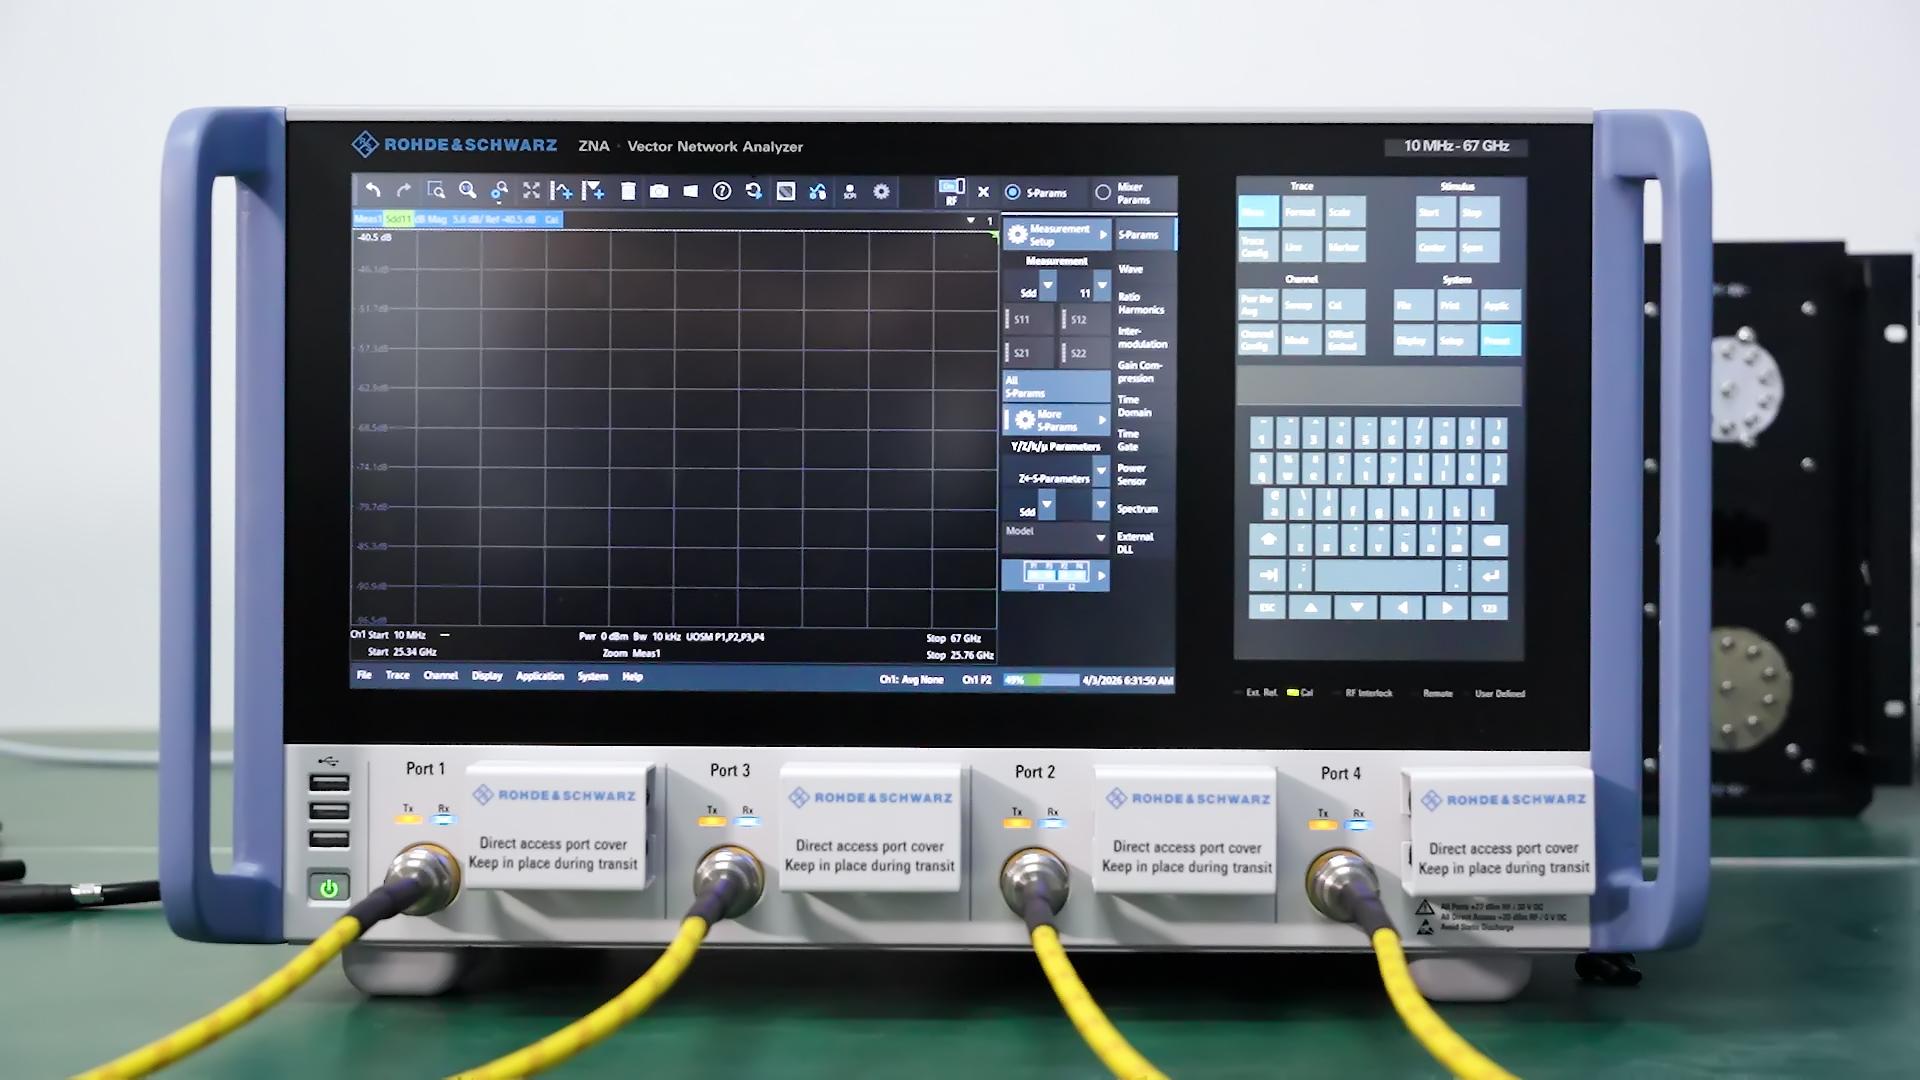Open the Display menu
The height and width of the screenshot is (1080, 1920).
click(487, 676)
